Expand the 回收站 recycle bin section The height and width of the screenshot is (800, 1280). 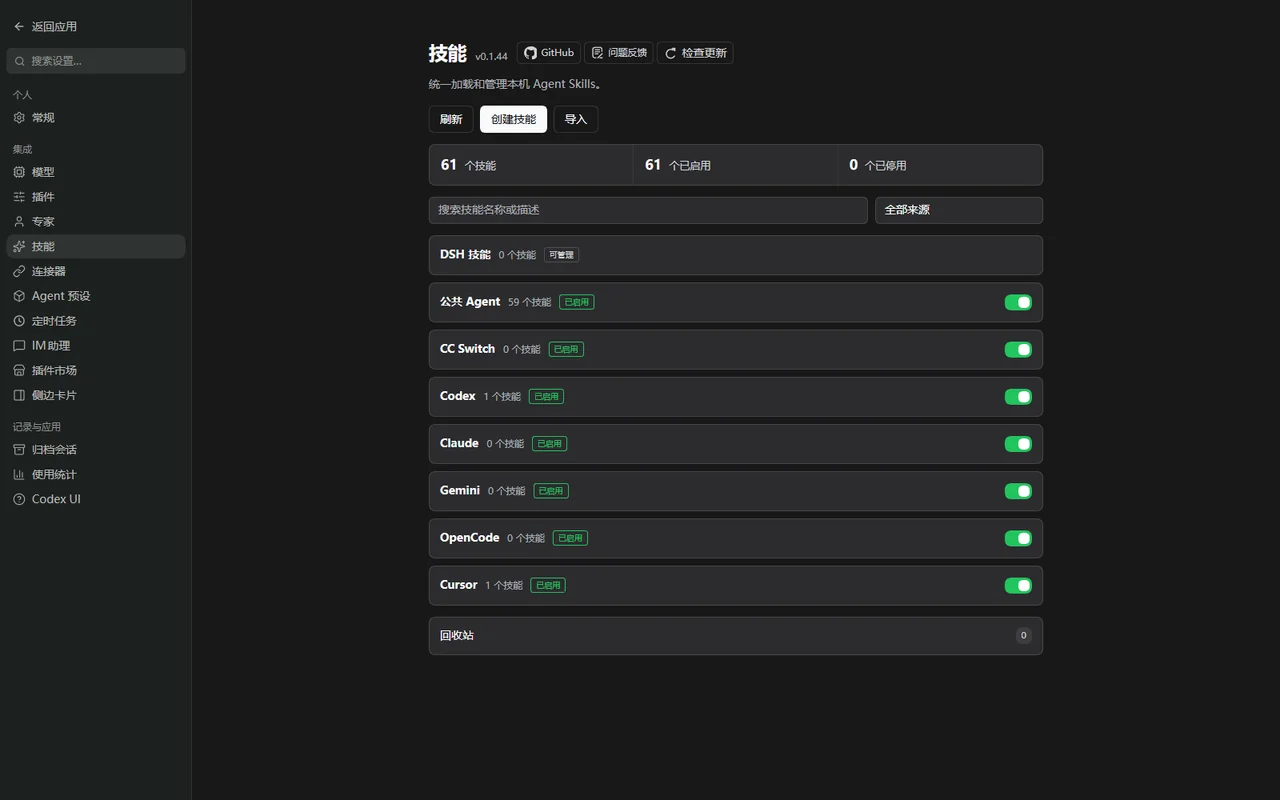(736, 636)
